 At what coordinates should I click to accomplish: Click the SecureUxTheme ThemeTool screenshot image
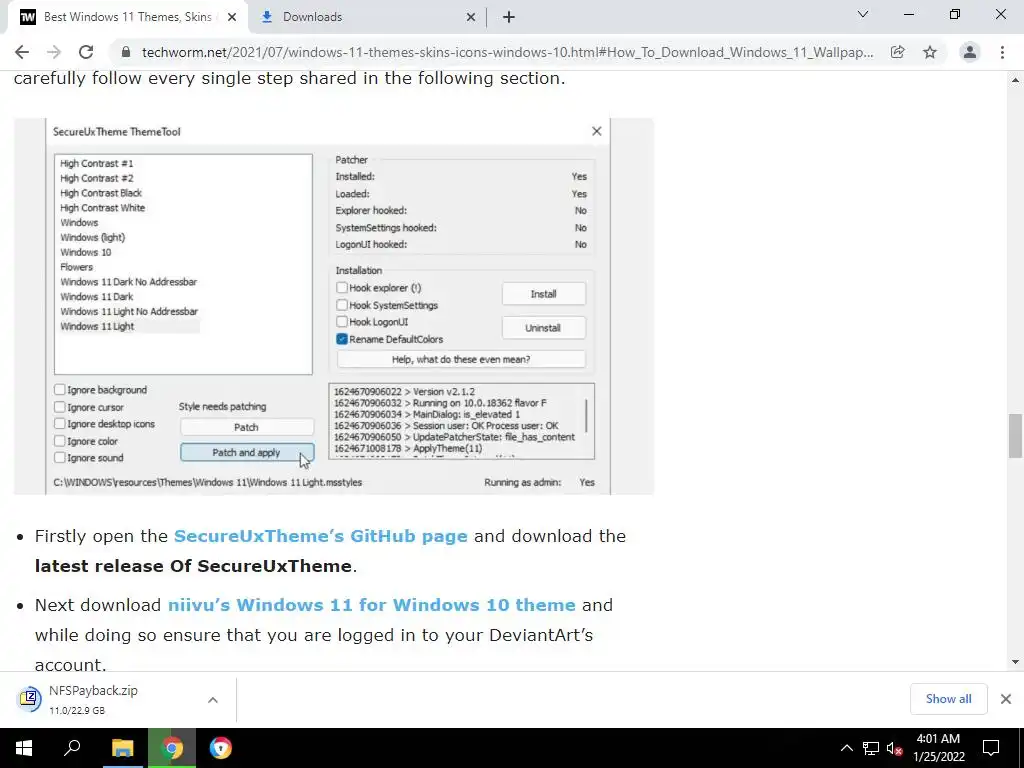334,306
